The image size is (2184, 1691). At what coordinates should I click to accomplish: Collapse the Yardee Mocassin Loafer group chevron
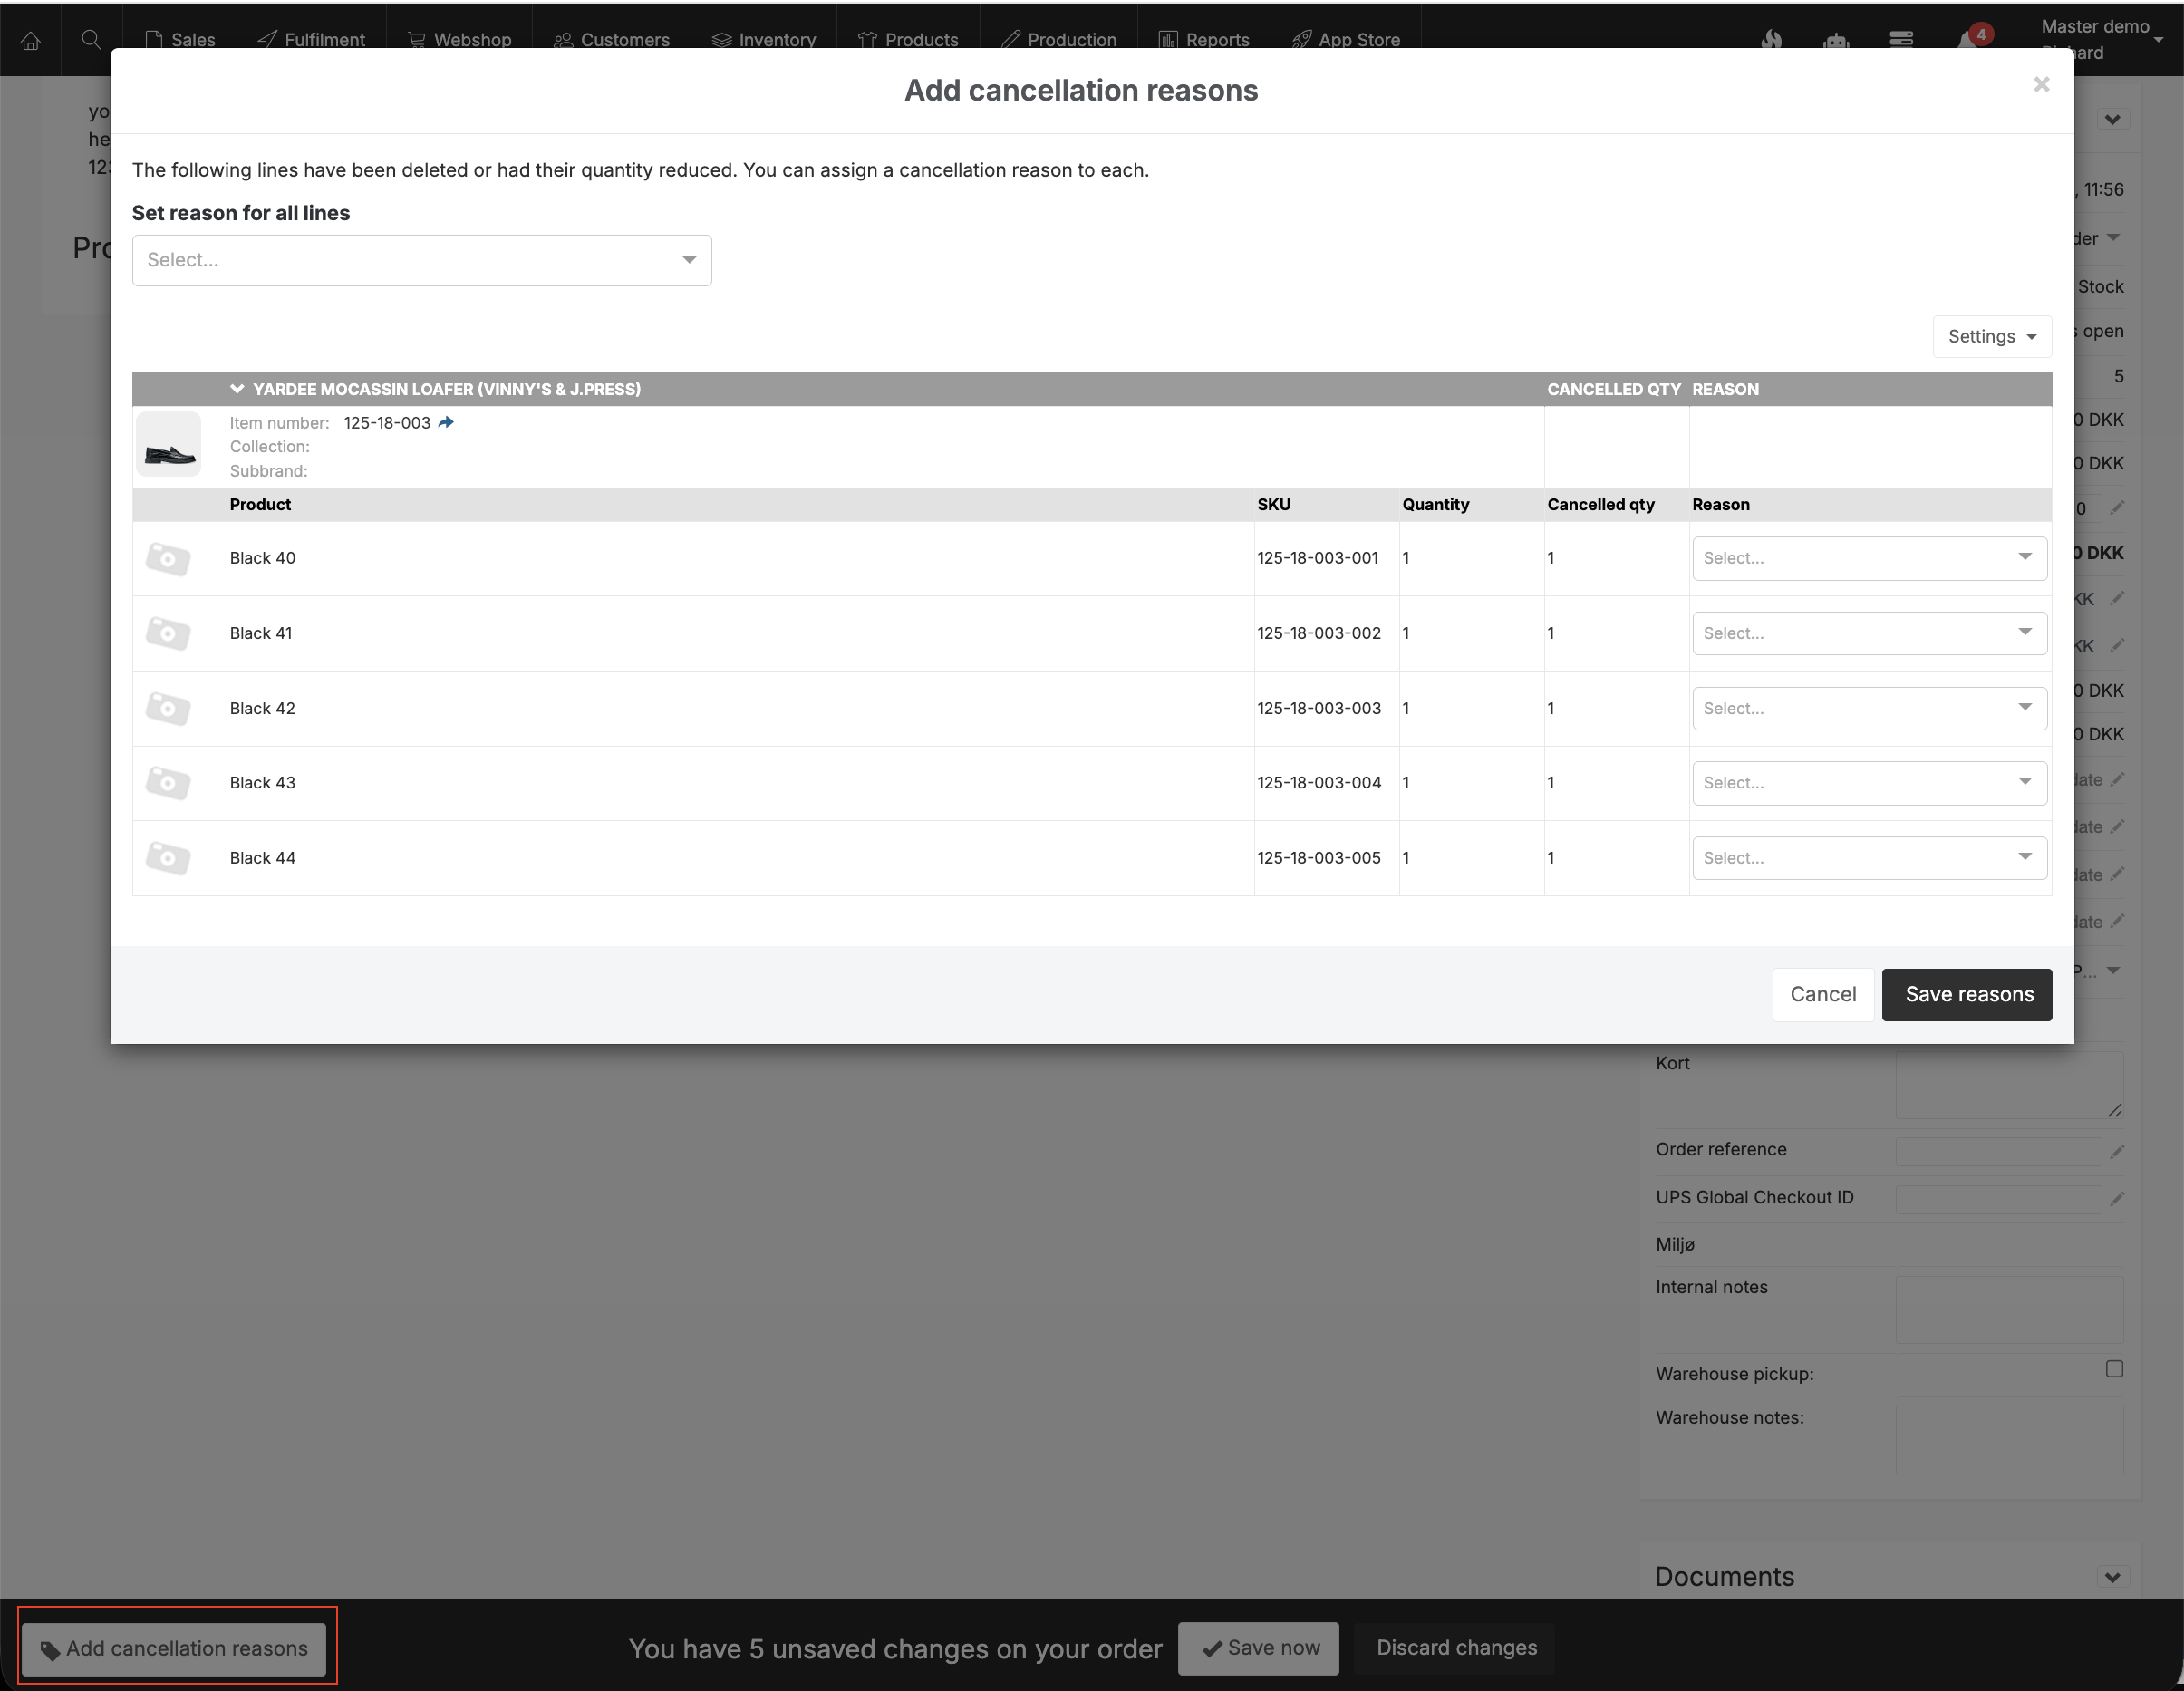[x=237, y=389]
